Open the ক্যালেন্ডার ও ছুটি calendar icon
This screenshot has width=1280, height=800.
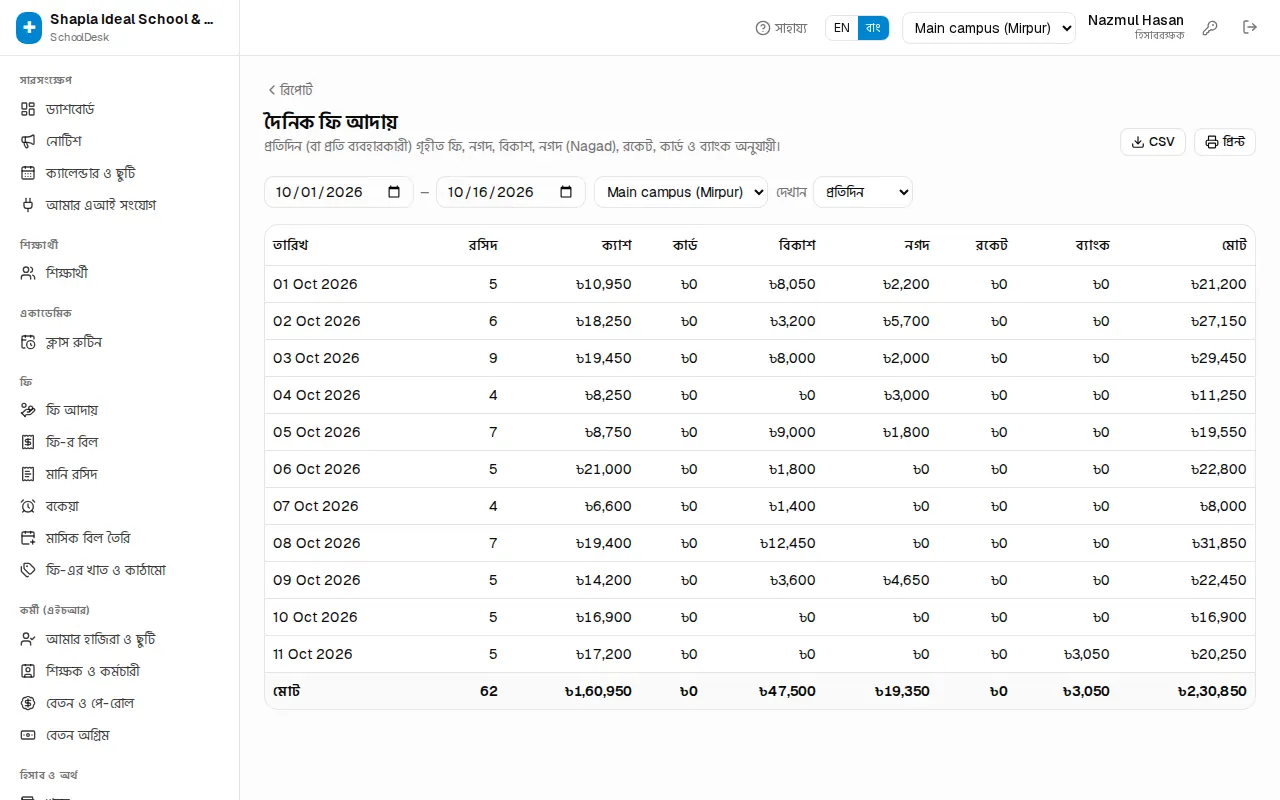(28, 173)
